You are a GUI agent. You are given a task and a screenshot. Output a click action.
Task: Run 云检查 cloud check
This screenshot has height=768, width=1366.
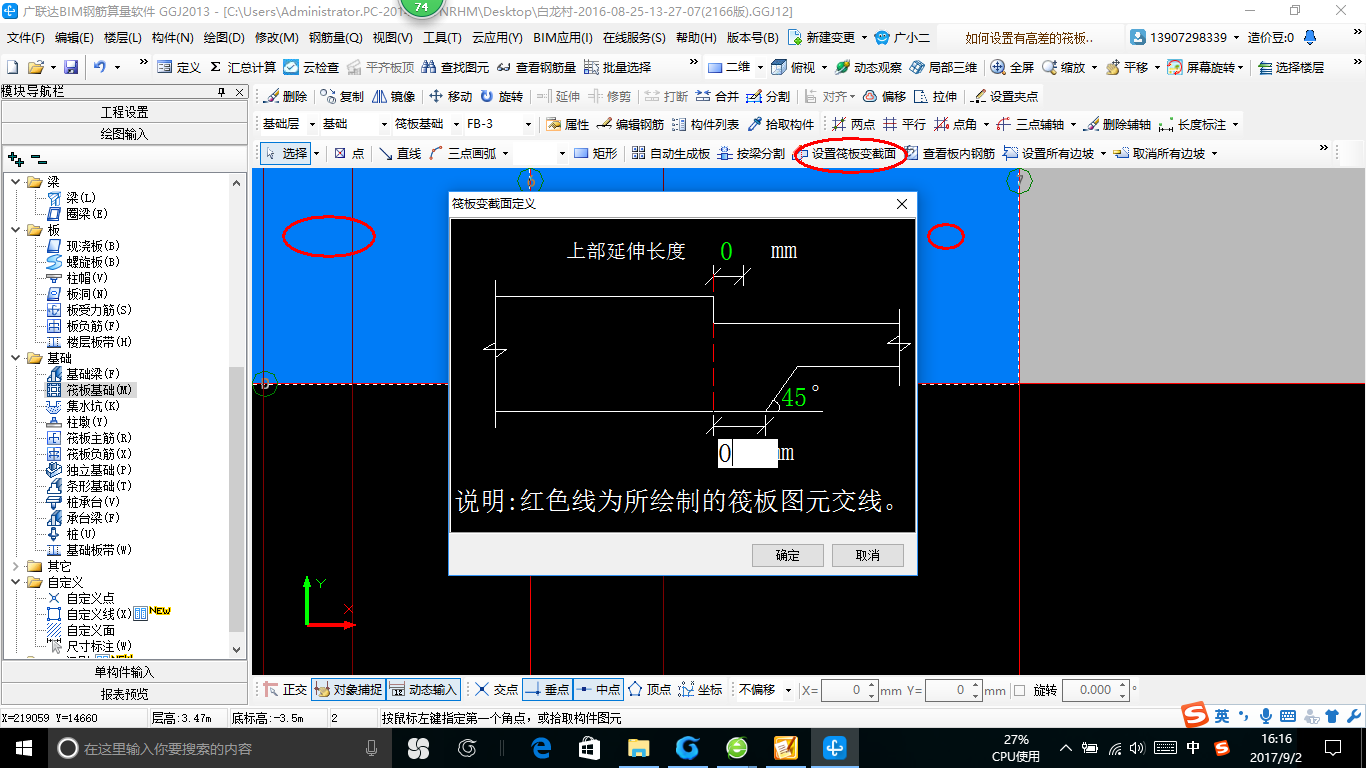click(x=311, y=67)
